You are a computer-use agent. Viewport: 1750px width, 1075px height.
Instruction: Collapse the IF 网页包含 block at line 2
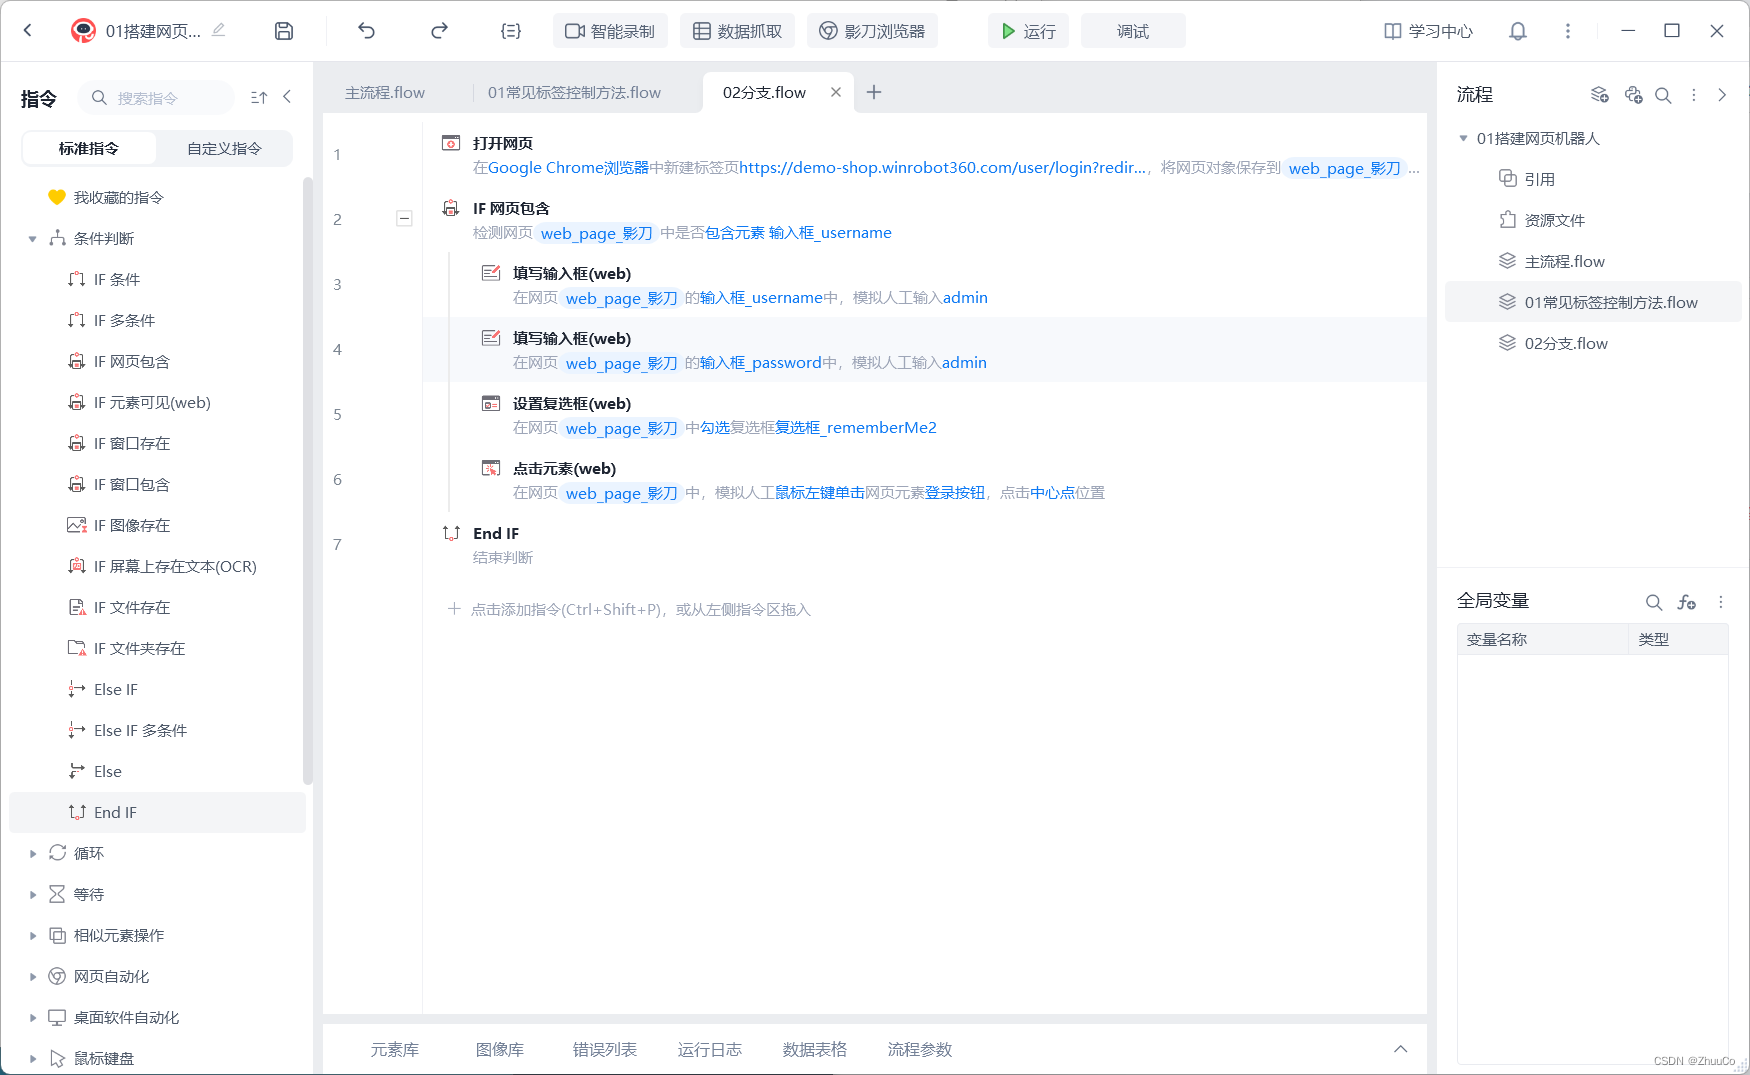pyautogui.click(x=404, y=218)
